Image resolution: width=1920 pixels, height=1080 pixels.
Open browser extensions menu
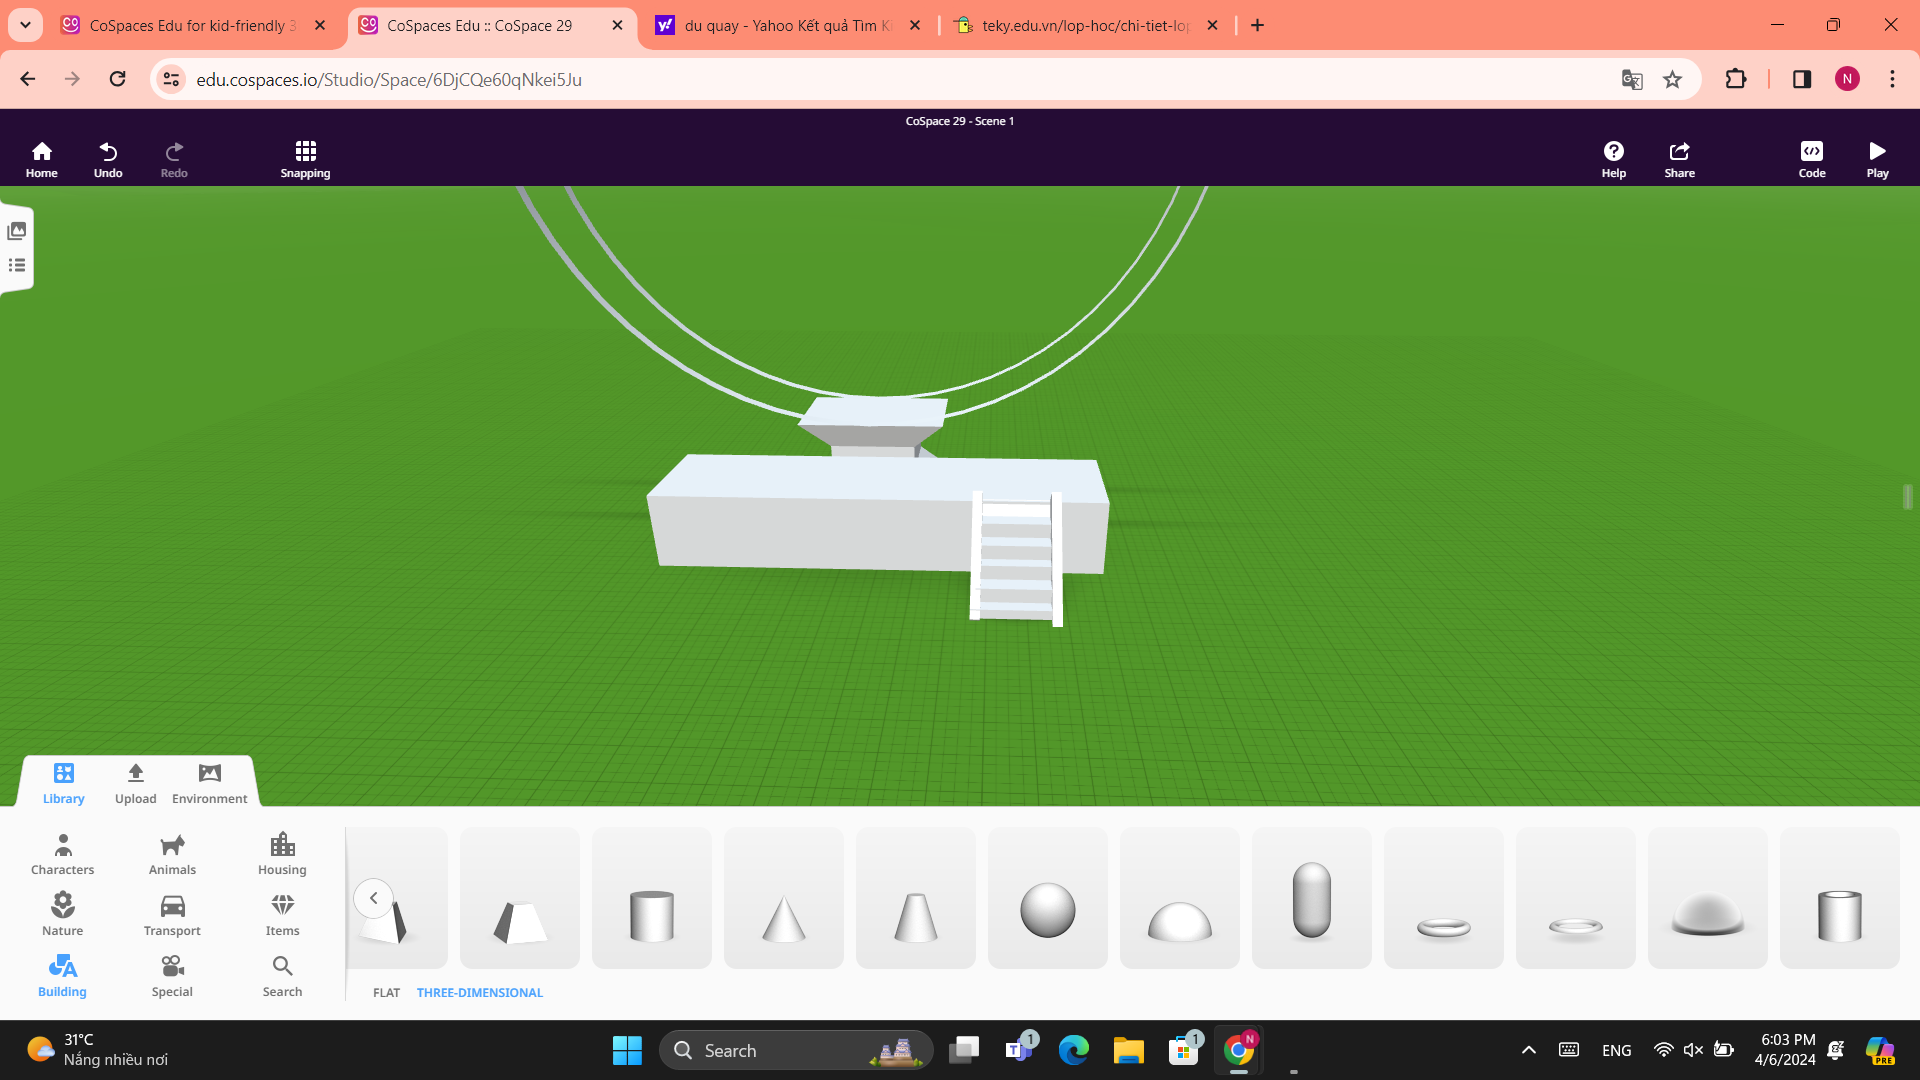pyautogui.click(x=1736, y=79)
